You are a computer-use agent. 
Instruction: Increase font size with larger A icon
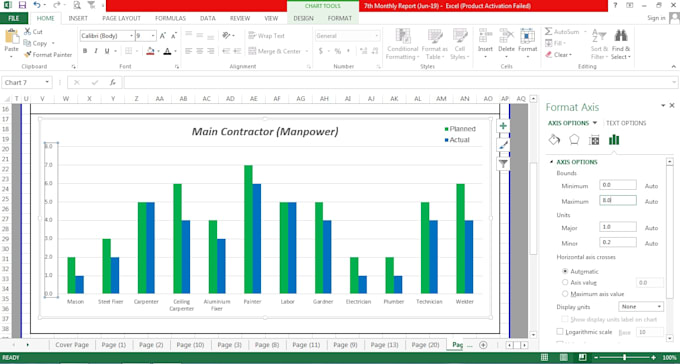tap(163, 36)
